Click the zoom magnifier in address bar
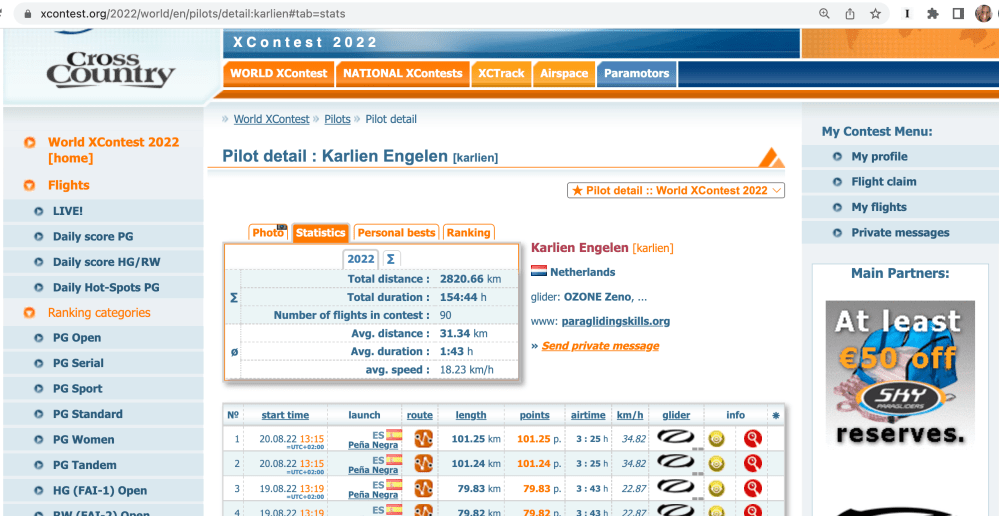Viewport: 999px width, 516px height. 824,14
